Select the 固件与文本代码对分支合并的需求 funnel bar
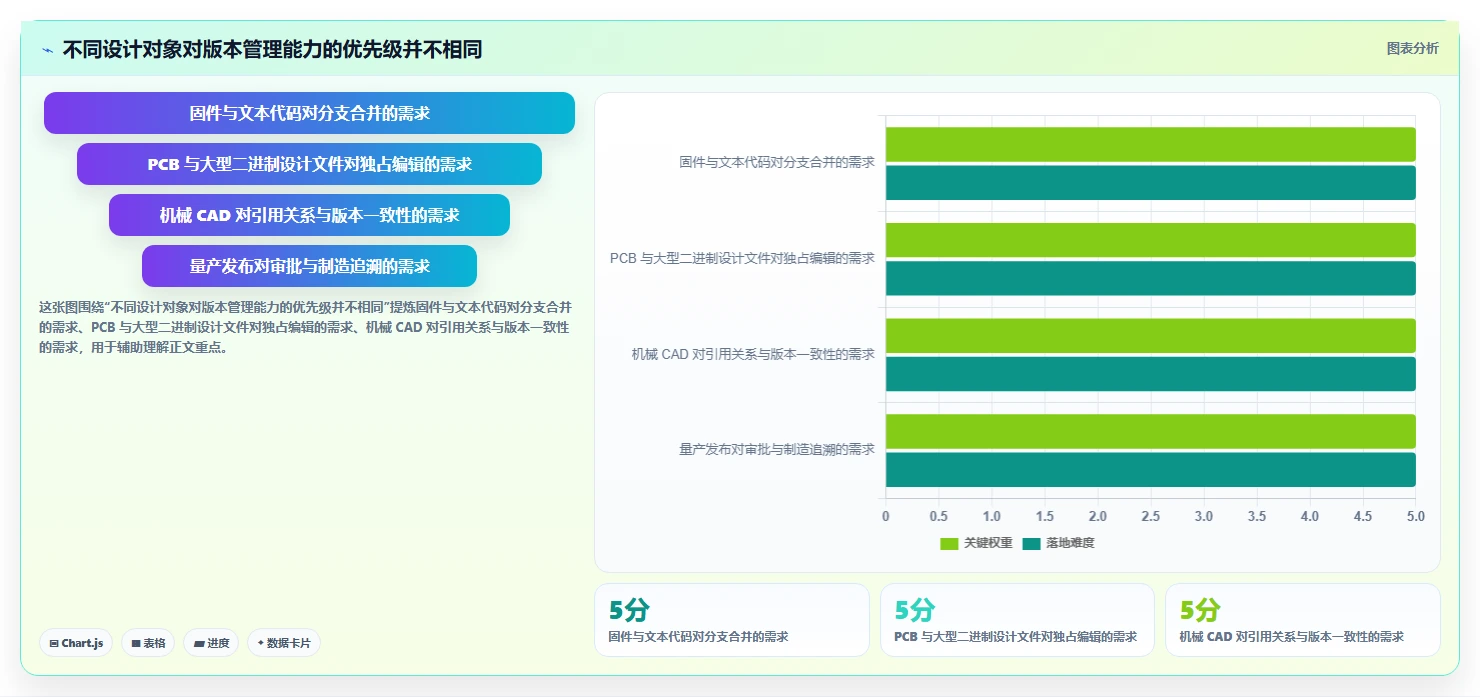Viewport: 1480px width, 697px height. (309, 113)
